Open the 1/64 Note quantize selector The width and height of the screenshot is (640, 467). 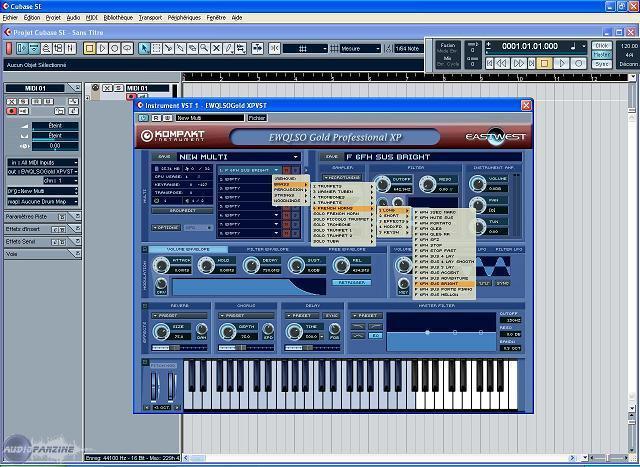click(x=407, y=49)
